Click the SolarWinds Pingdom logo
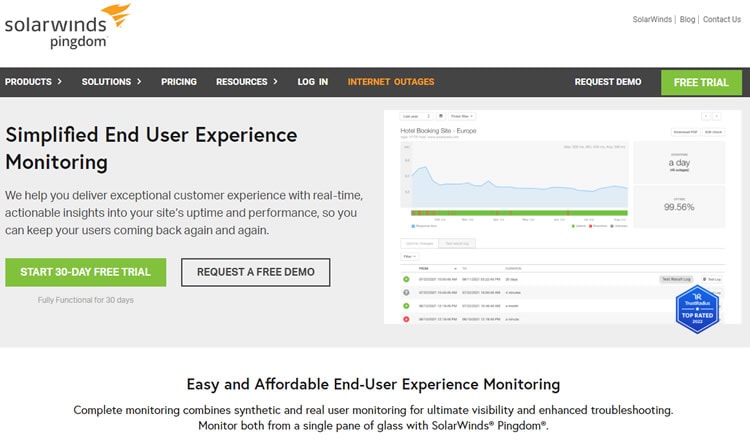The width and height of the screenshot is (750, 442). 67,26
